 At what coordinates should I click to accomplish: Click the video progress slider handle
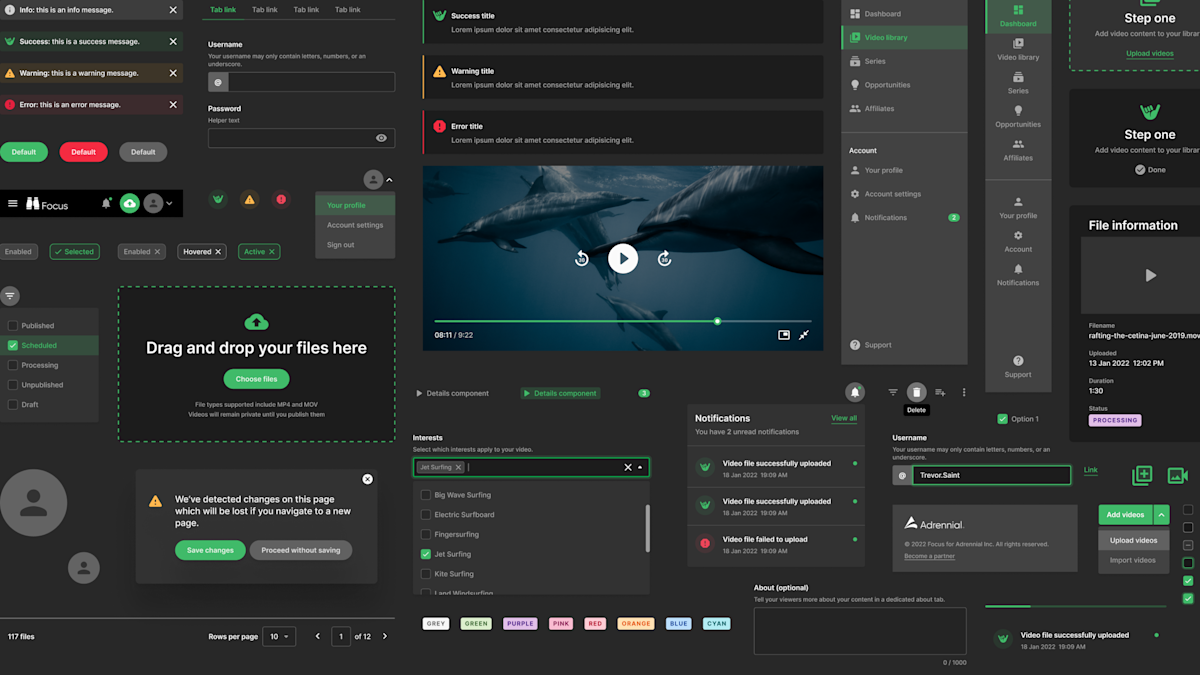pyautogui.click(x=717, y=321)
